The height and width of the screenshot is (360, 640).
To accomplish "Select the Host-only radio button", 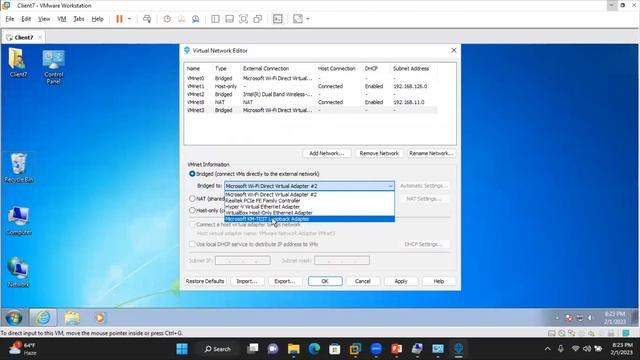I will coord(192,210).
